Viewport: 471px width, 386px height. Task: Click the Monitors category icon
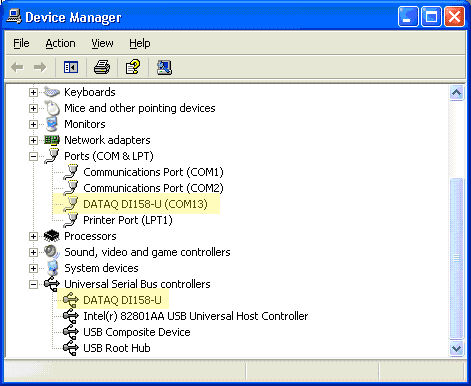pyautogui.click(x=52, y=124)
